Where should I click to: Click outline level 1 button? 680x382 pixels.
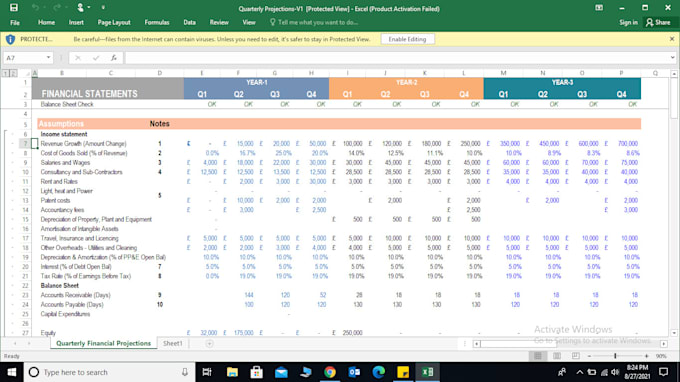6,73
